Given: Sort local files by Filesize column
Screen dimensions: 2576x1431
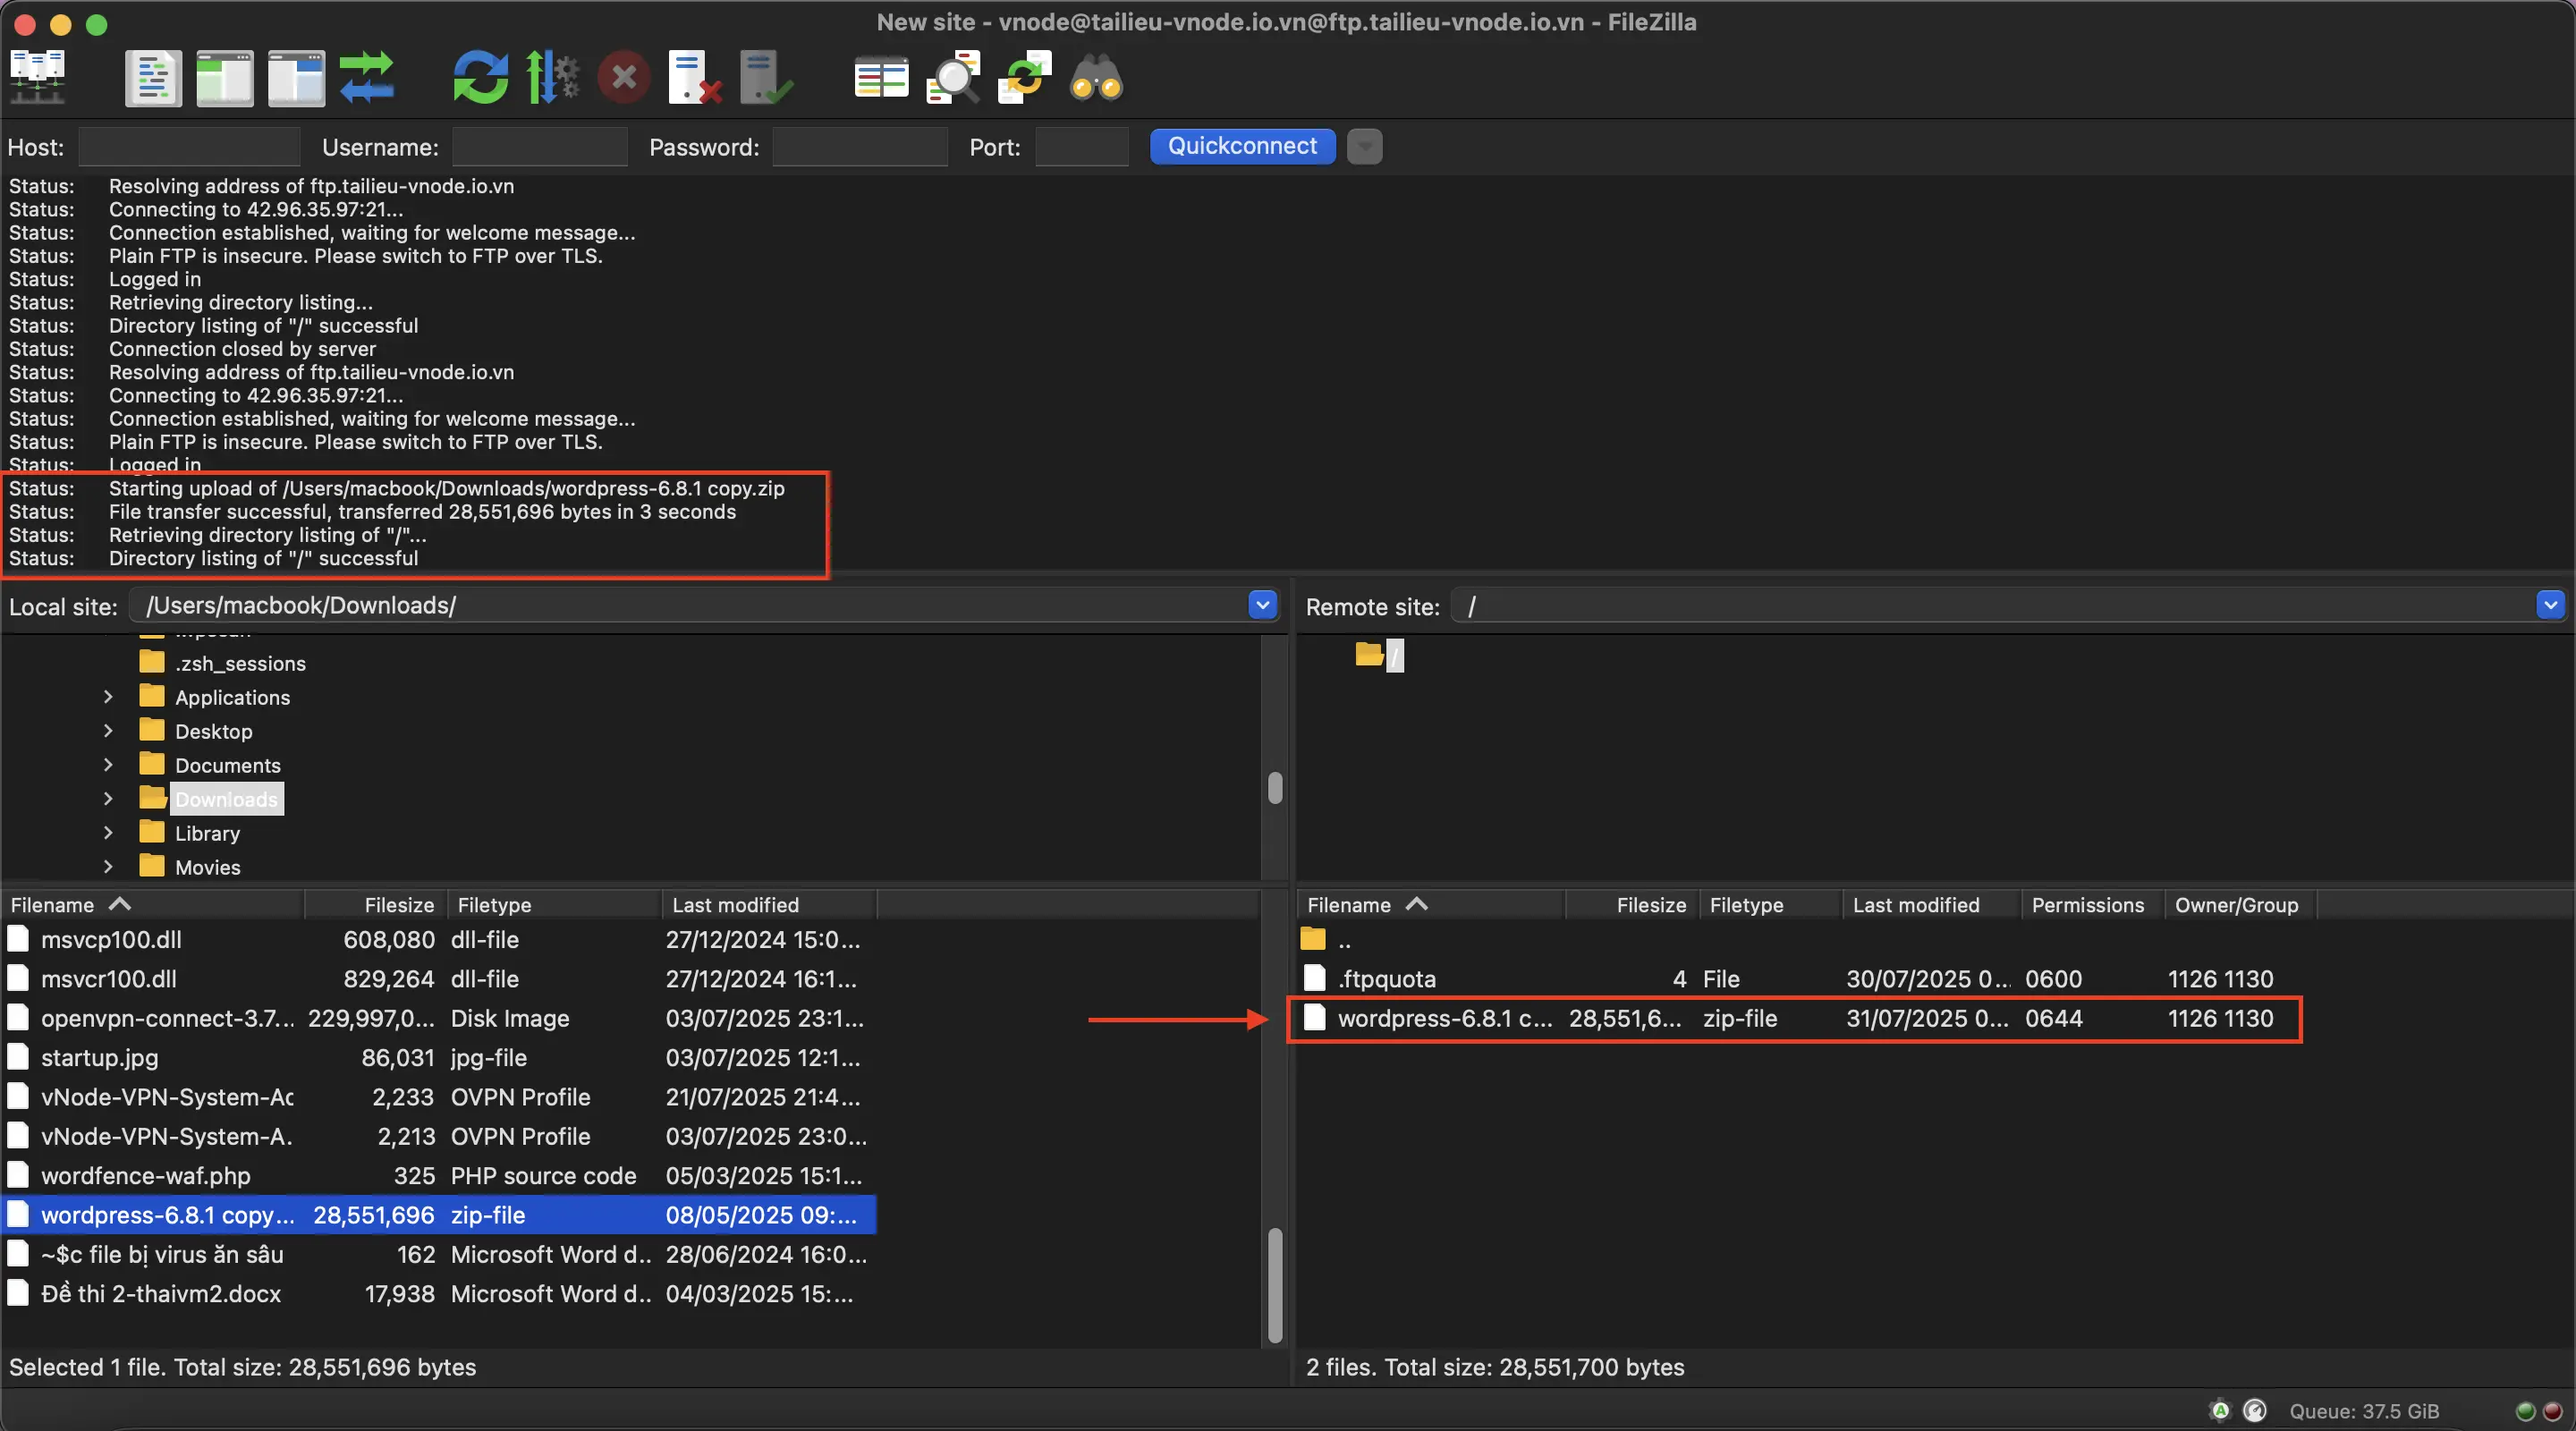Looking at the screenshot, I should pyautogui.click(x=376, y=905).
